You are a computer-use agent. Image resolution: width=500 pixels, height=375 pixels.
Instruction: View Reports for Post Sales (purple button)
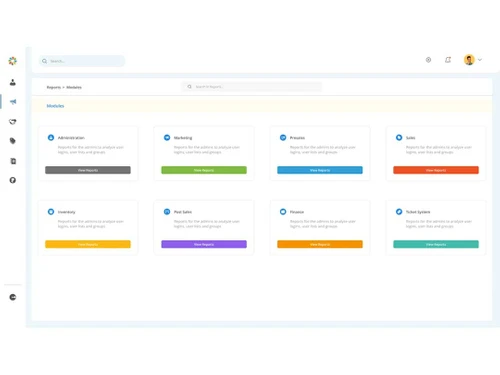204,244
